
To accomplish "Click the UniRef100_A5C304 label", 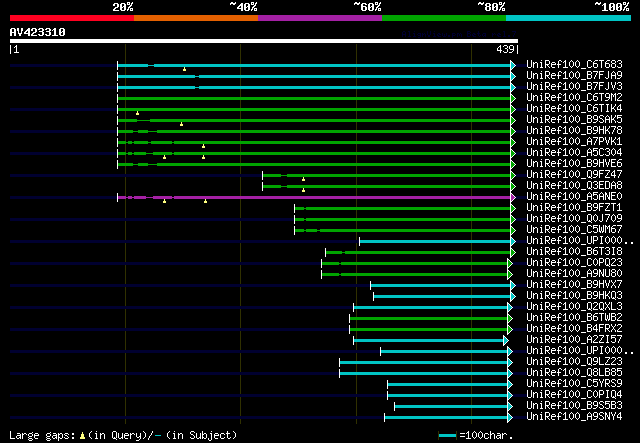I will coord(574,153).
